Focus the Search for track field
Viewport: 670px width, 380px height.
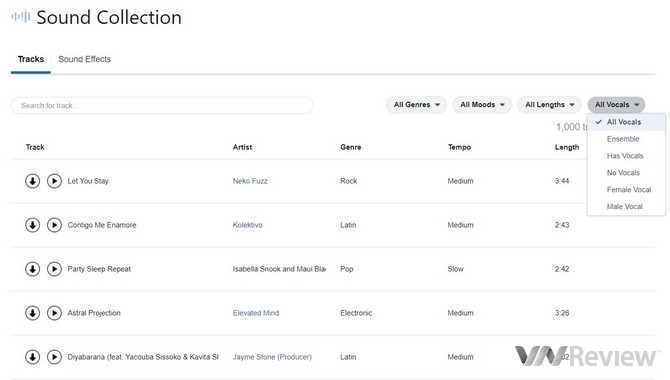tap(162, 105)
